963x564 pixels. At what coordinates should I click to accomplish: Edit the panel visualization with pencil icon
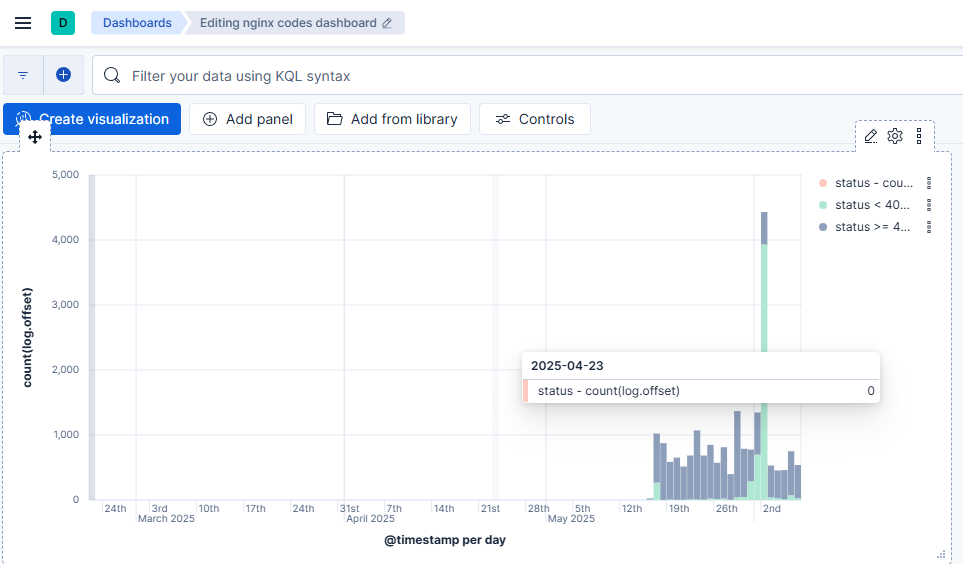tap(871, 136)
